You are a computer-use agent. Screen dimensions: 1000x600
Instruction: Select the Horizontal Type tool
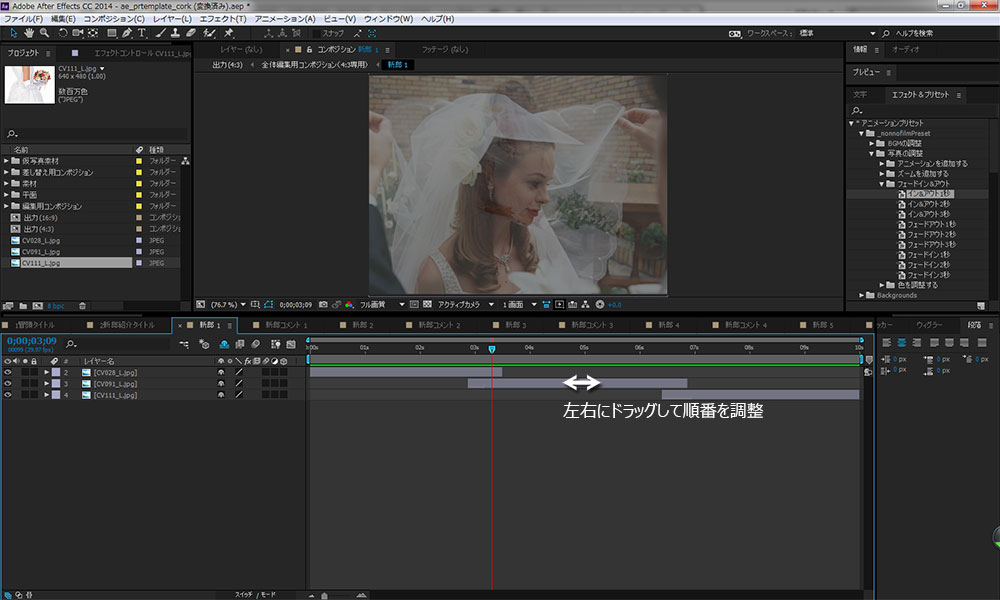(143, 33)
